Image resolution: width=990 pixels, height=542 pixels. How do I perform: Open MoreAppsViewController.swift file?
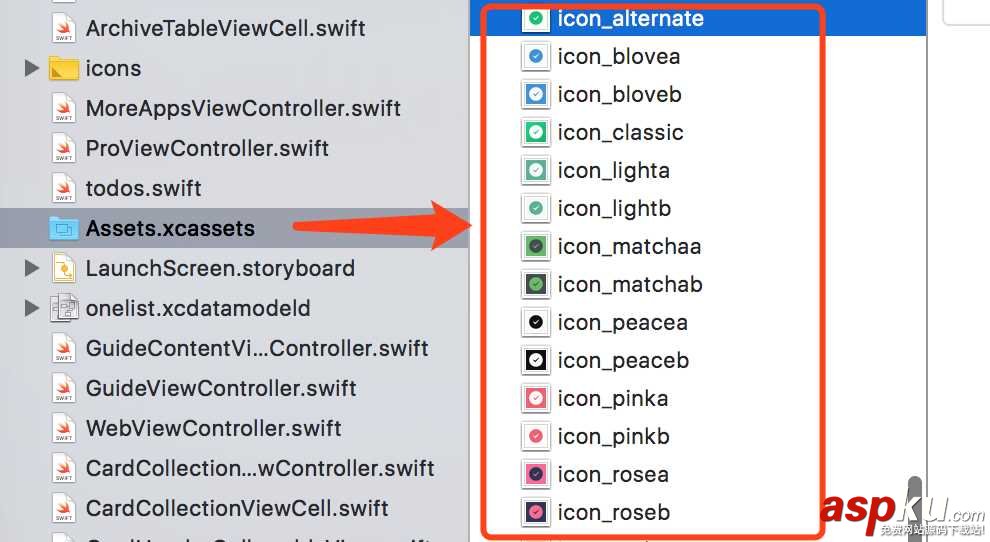[x=243, y=109]
